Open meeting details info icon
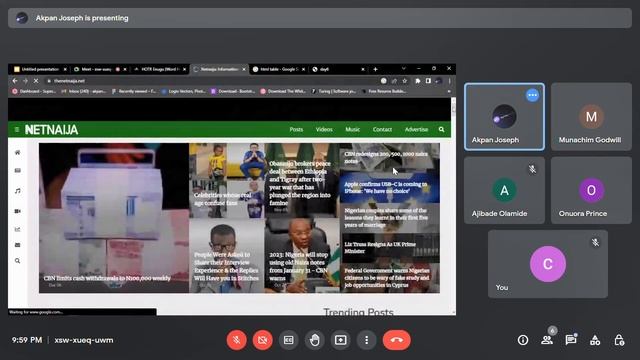Image resolution: width=640 pixels, height=360 pixels. point(523,340)
